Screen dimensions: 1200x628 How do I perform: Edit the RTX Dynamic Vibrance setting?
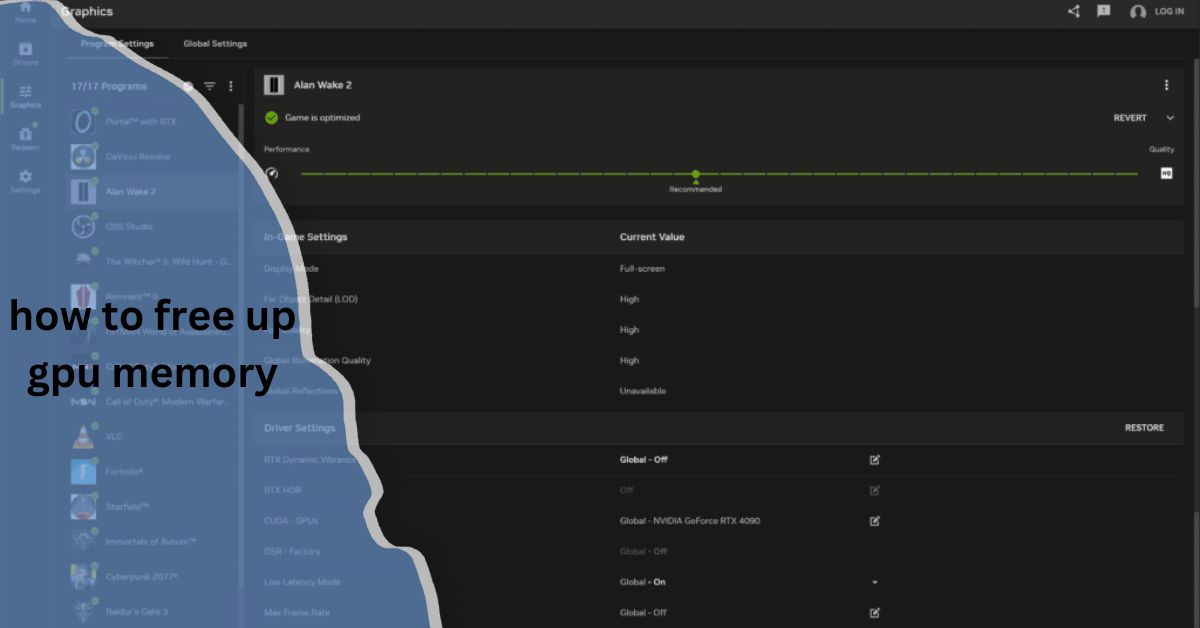pyautogui.click(x=875, y=460)
